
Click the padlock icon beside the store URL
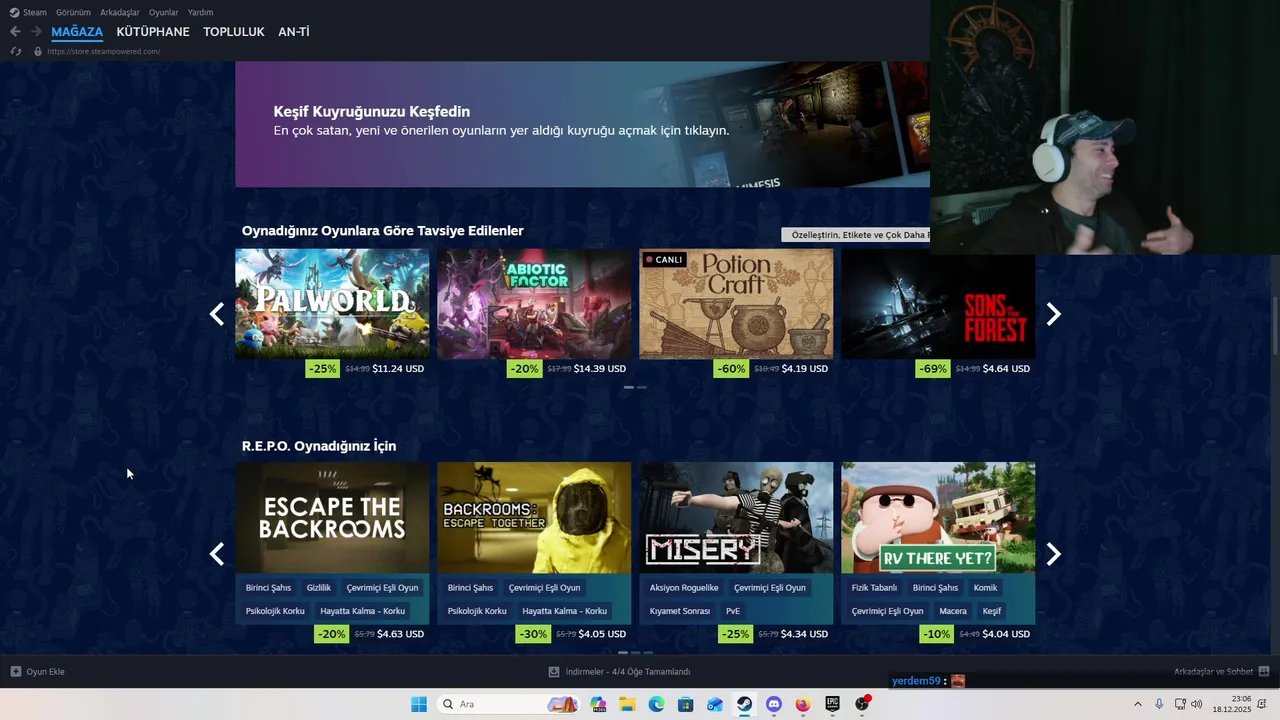38,51
